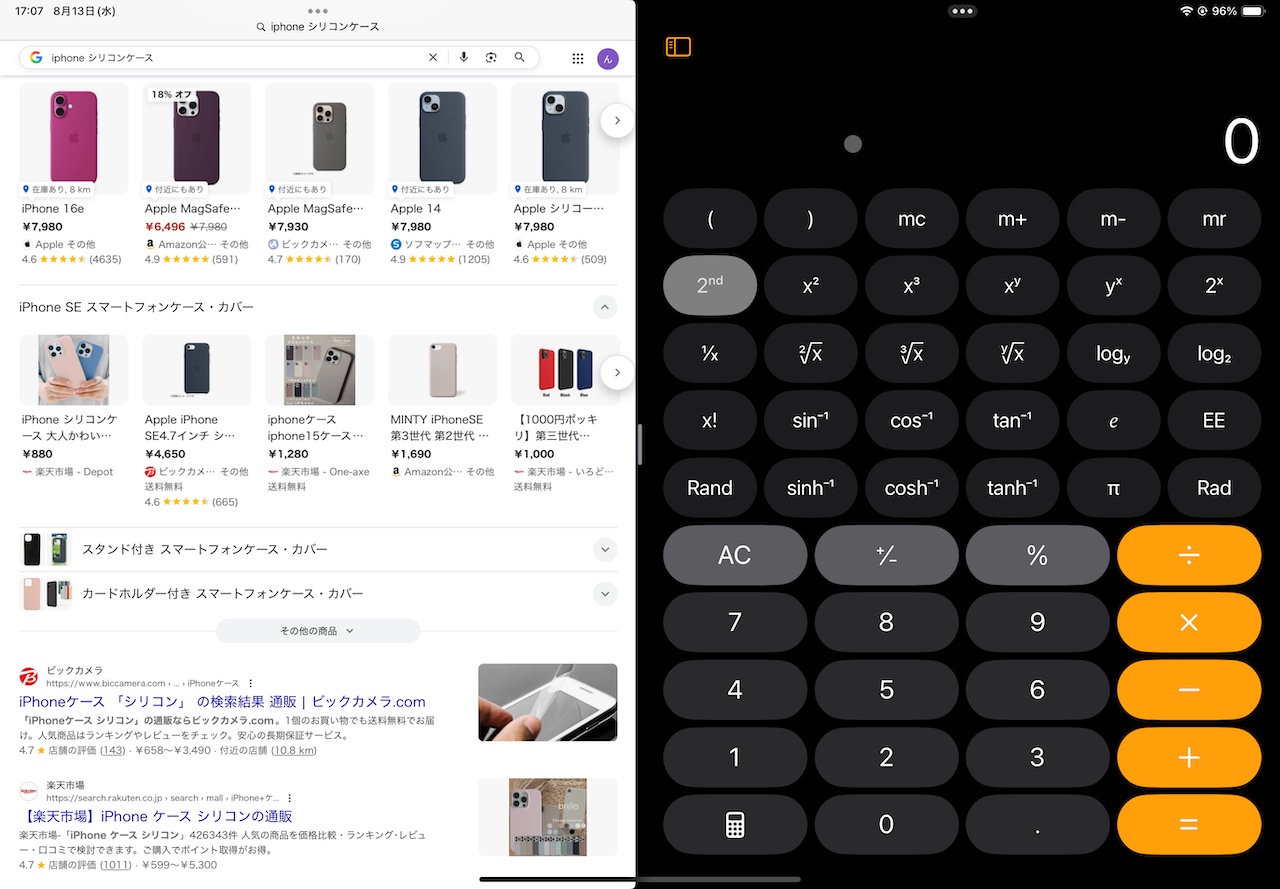
Task: Tap the y-th root function key
Action: [x=1012, y=353]
